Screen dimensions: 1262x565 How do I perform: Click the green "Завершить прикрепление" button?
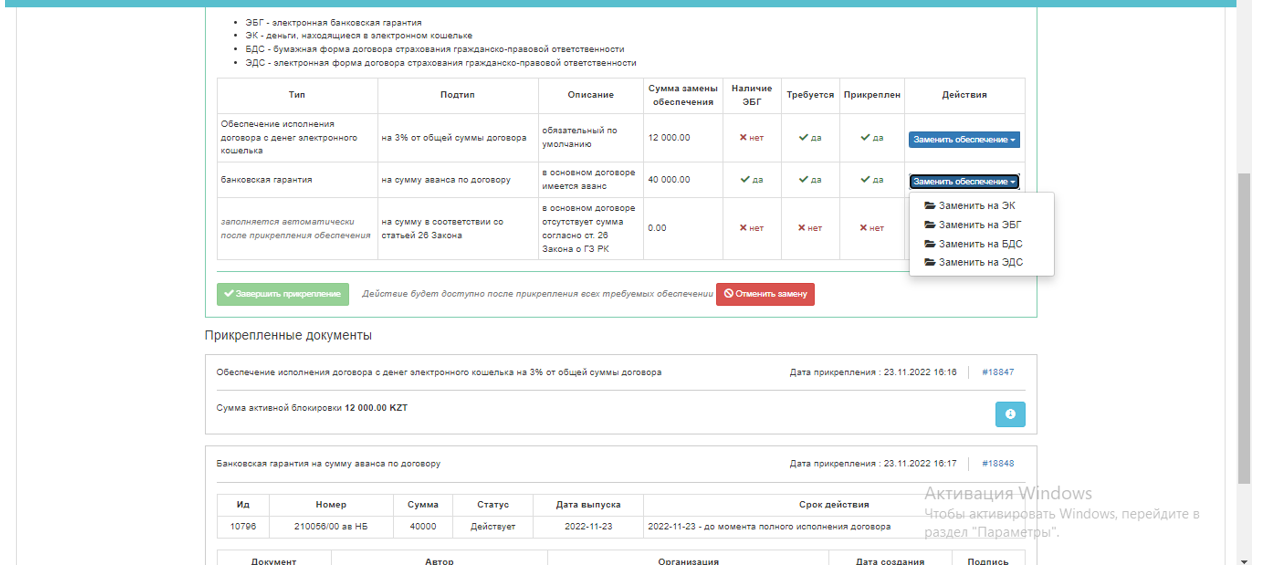tap(283, 294)
